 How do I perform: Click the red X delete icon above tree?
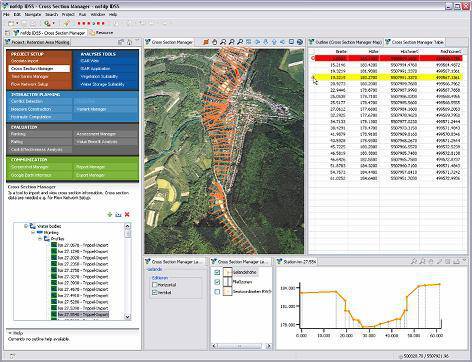coord(127,215)
